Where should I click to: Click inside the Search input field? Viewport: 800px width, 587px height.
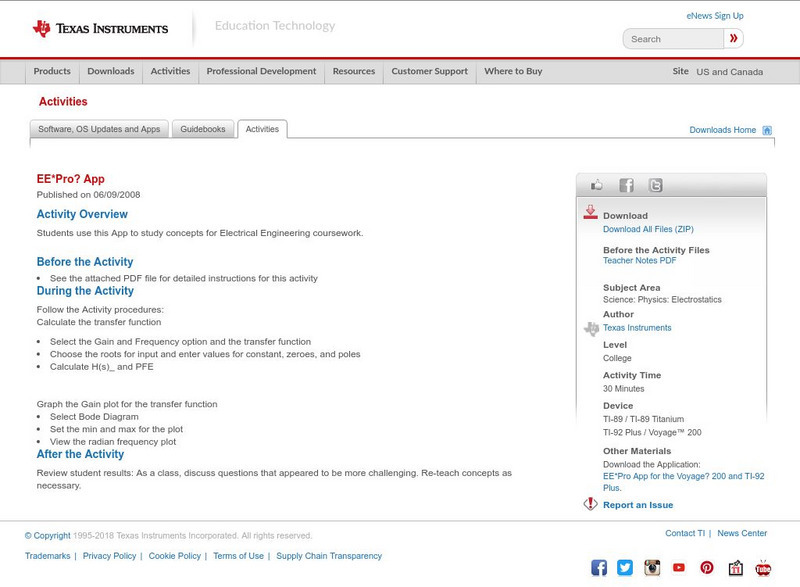pyautogui.click(x=670, y=38)
